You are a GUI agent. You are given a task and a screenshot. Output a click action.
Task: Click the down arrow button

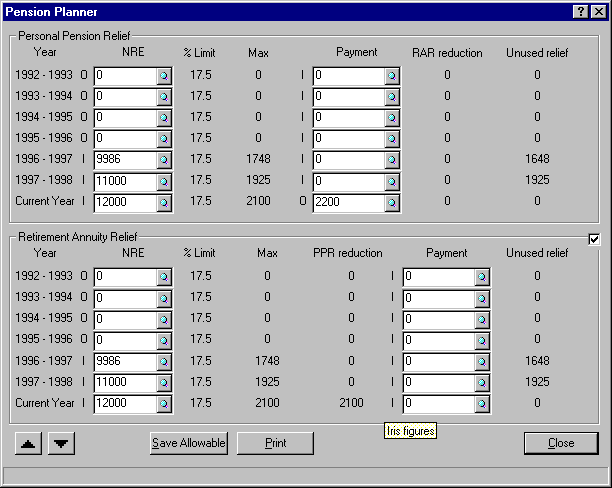click(x=61, y=443)
